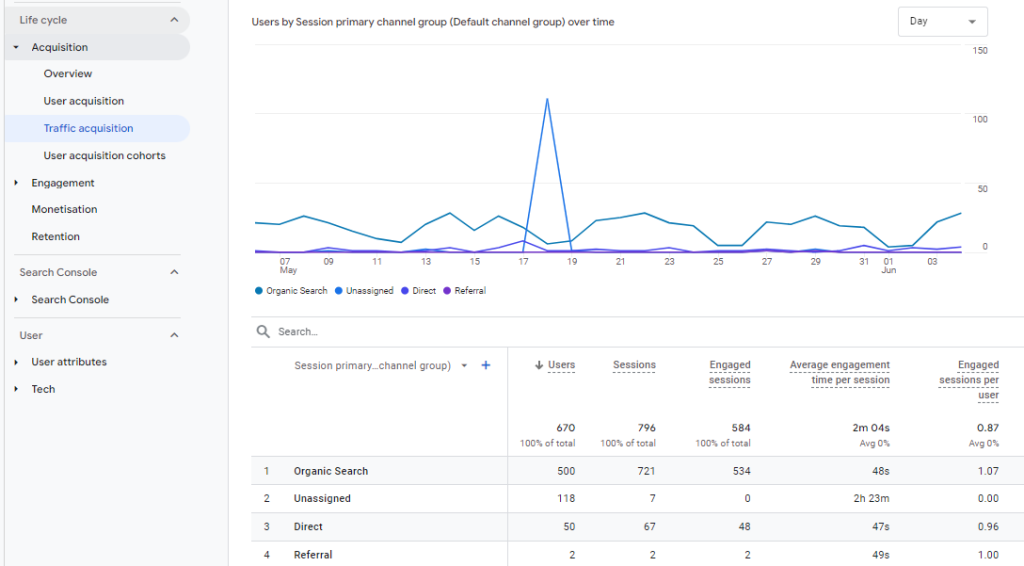Sort table by Sessions column

[x=634, y=365]
